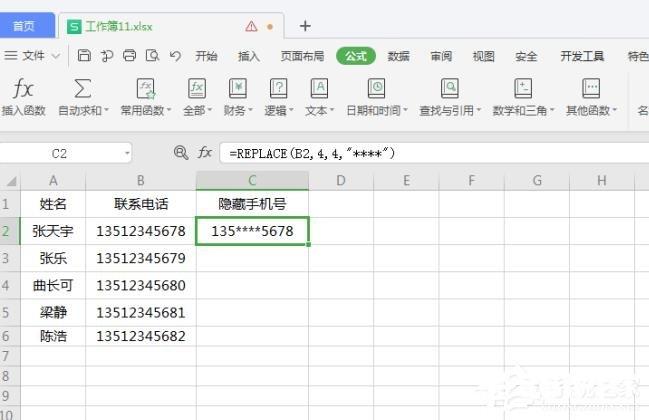
Task: Open the Text functions icon
Action: [x=319, y=89]
